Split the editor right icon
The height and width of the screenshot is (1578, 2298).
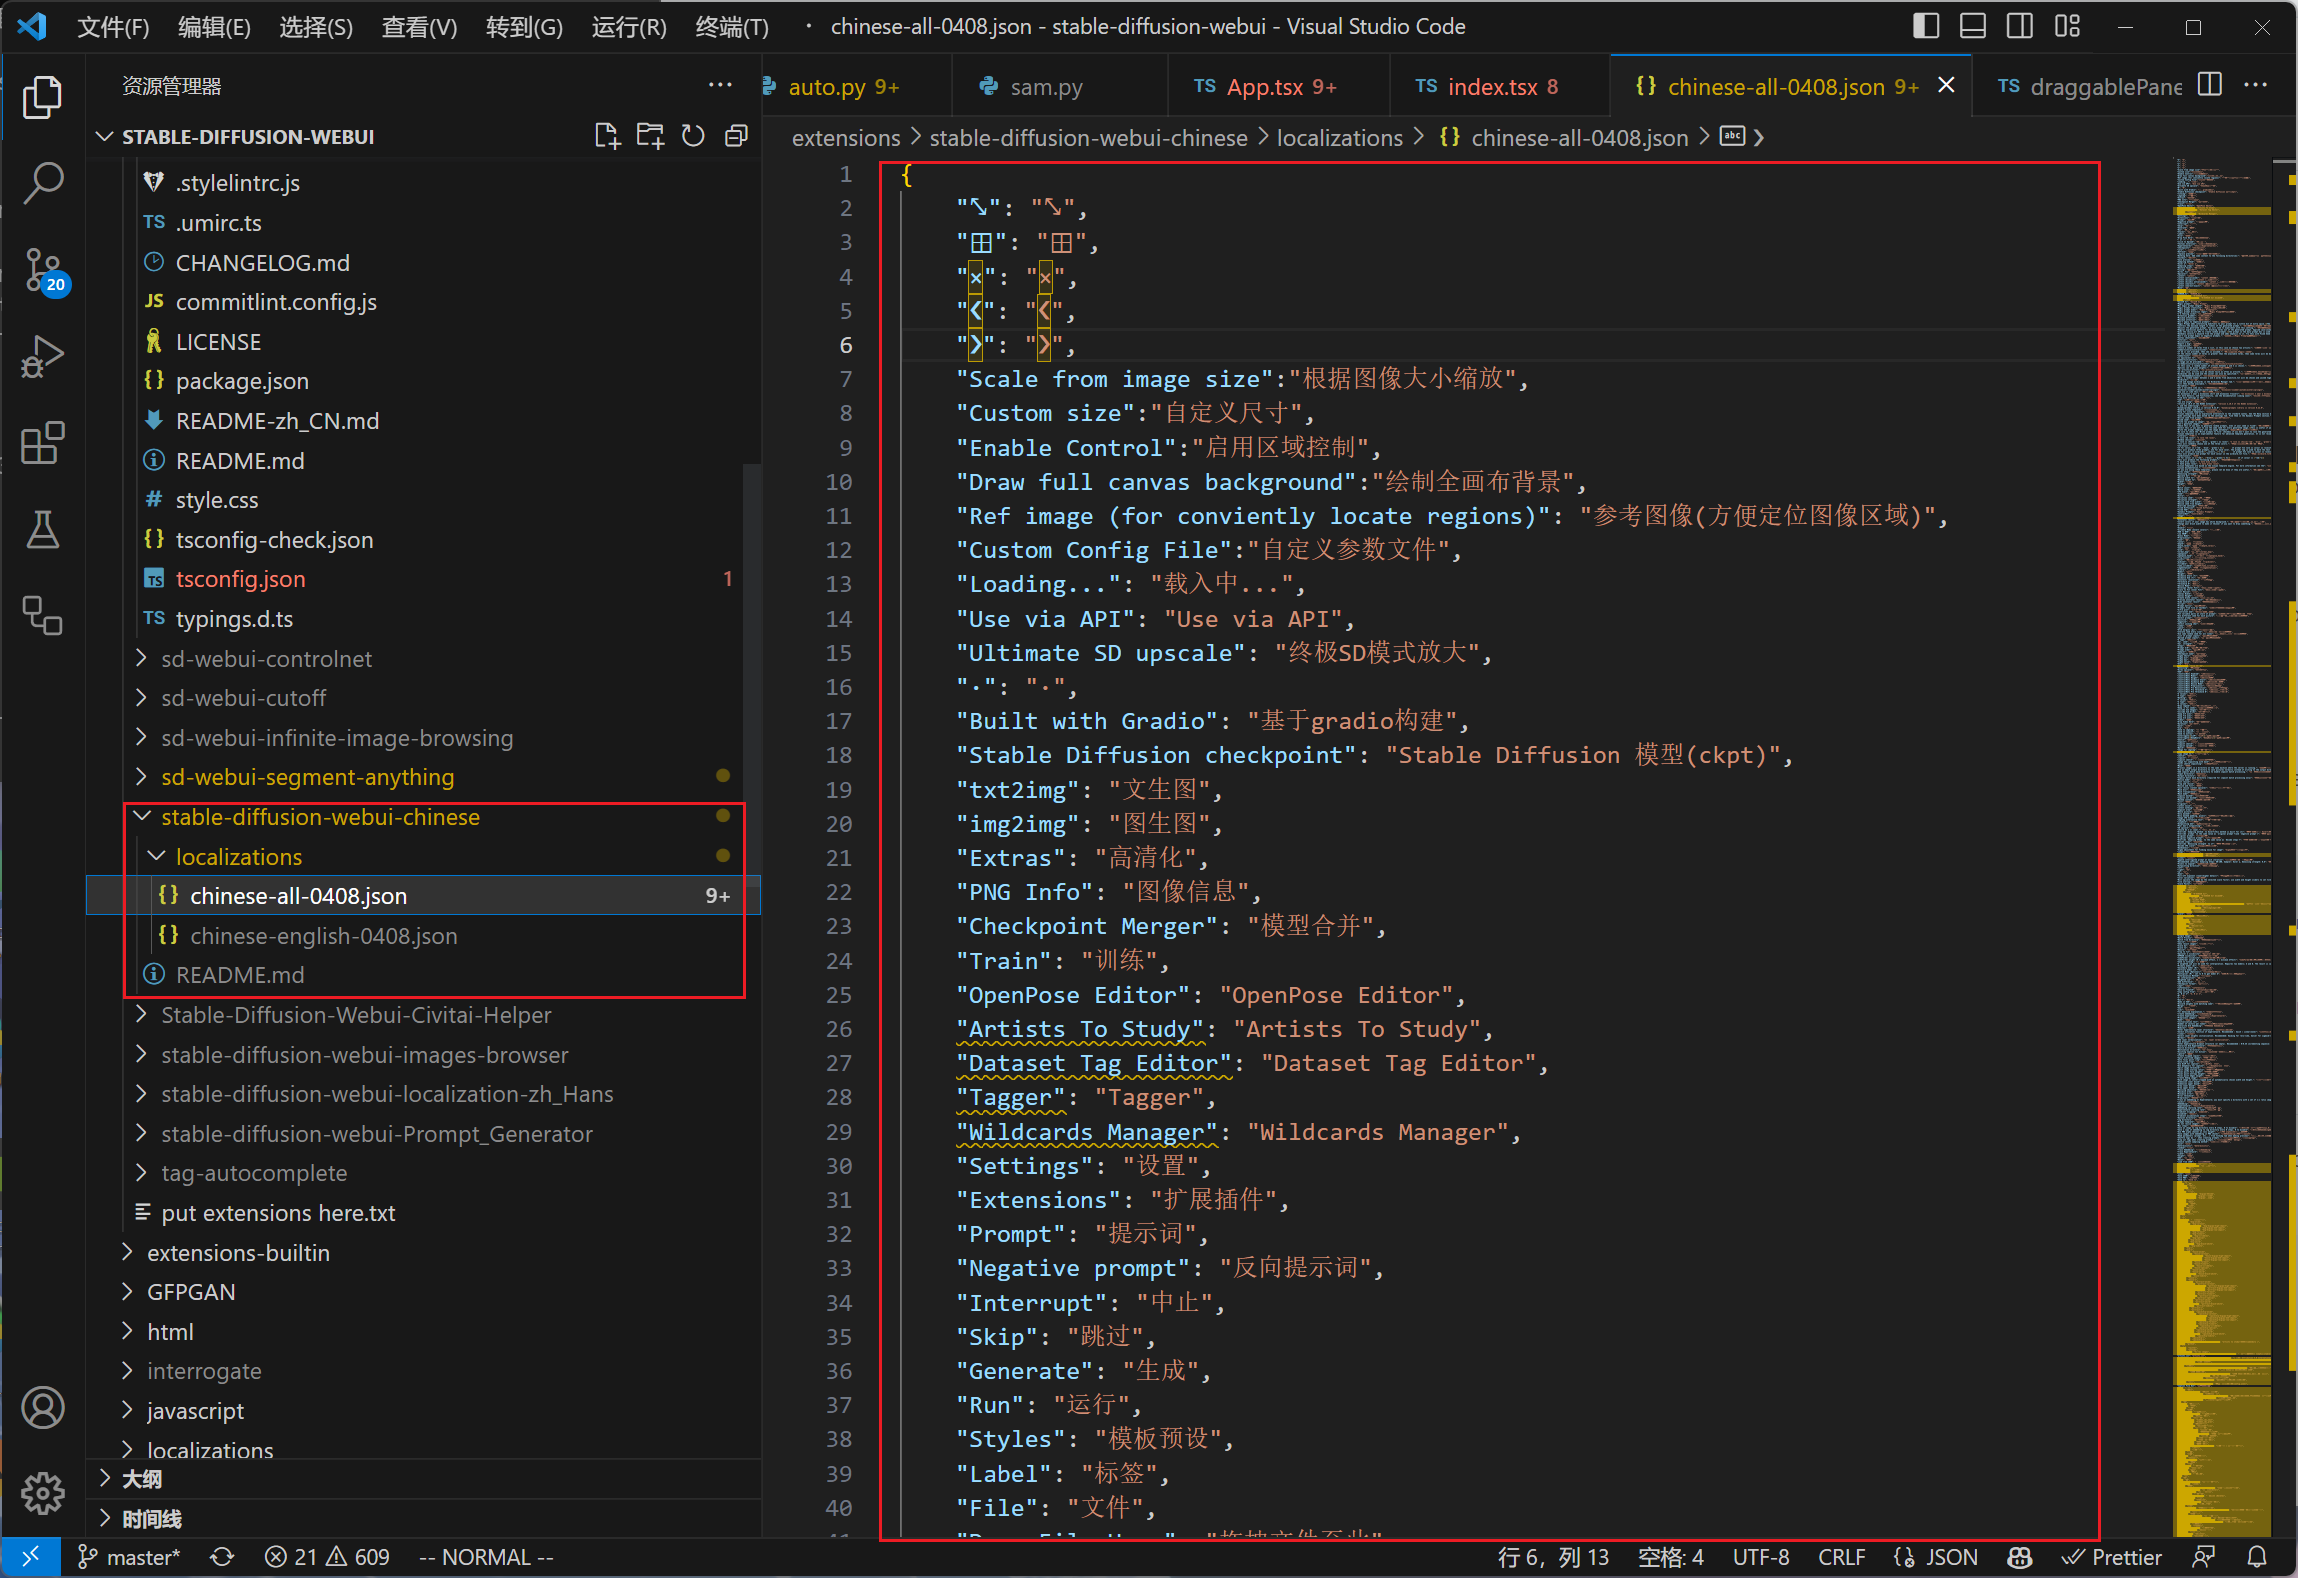[2210, 86]
